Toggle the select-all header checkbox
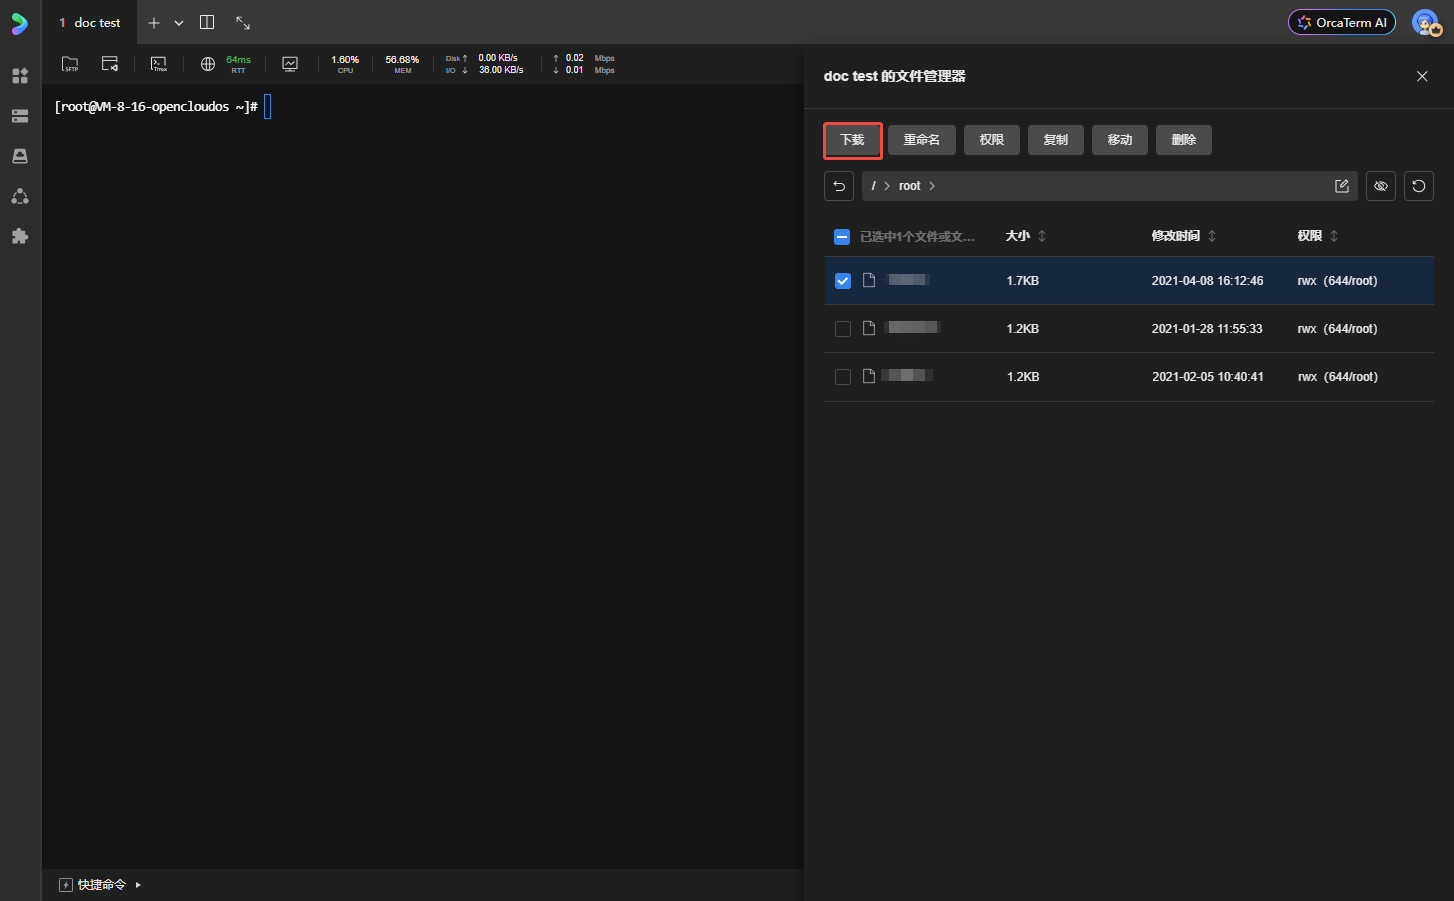Image resolution: width=1454 pixels, height=901 pixels. (842, 237)
